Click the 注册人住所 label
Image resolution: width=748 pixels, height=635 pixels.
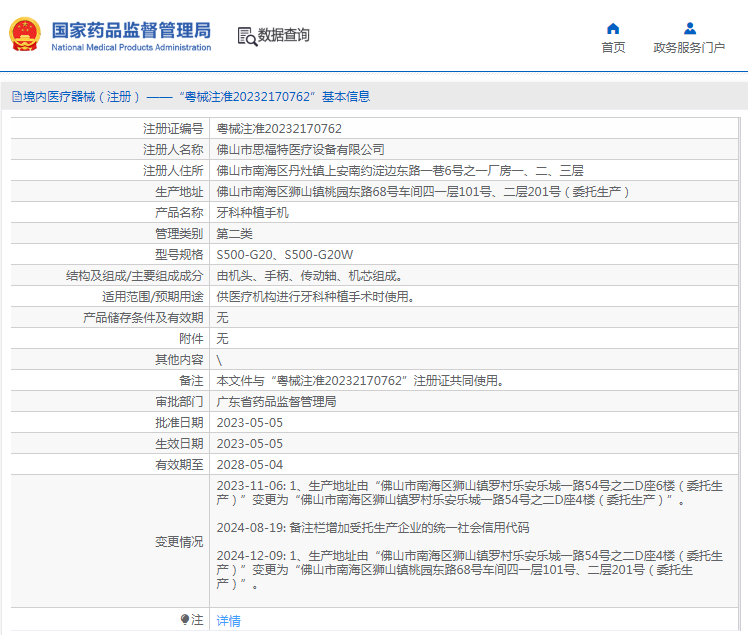173,170
